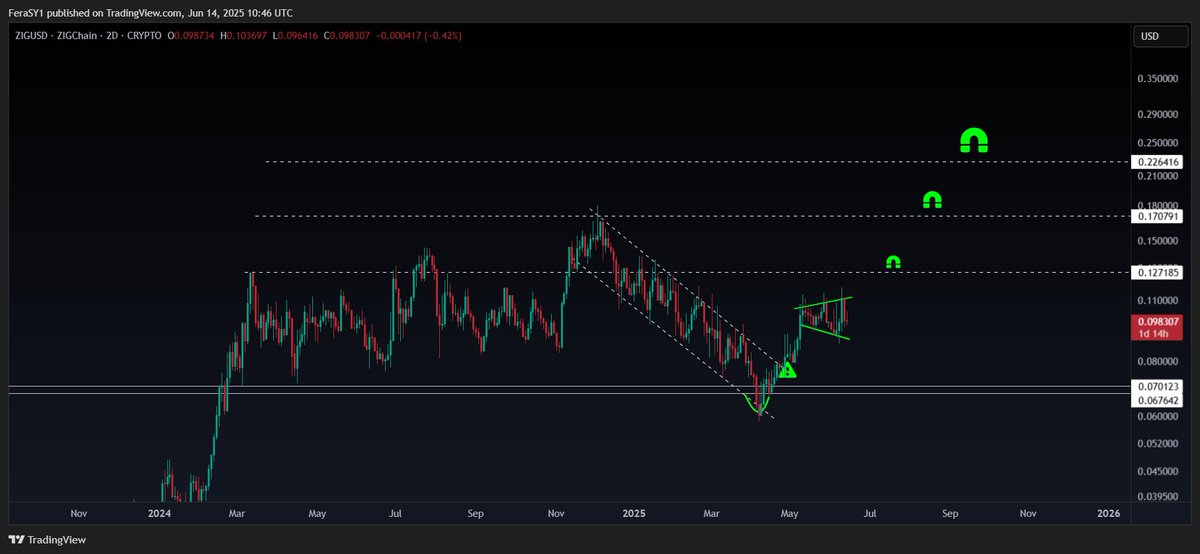Viewport: 1200px width, 554px height.
Task: Click the 0.150000 price axis label
Action: tap(1157, 240)
